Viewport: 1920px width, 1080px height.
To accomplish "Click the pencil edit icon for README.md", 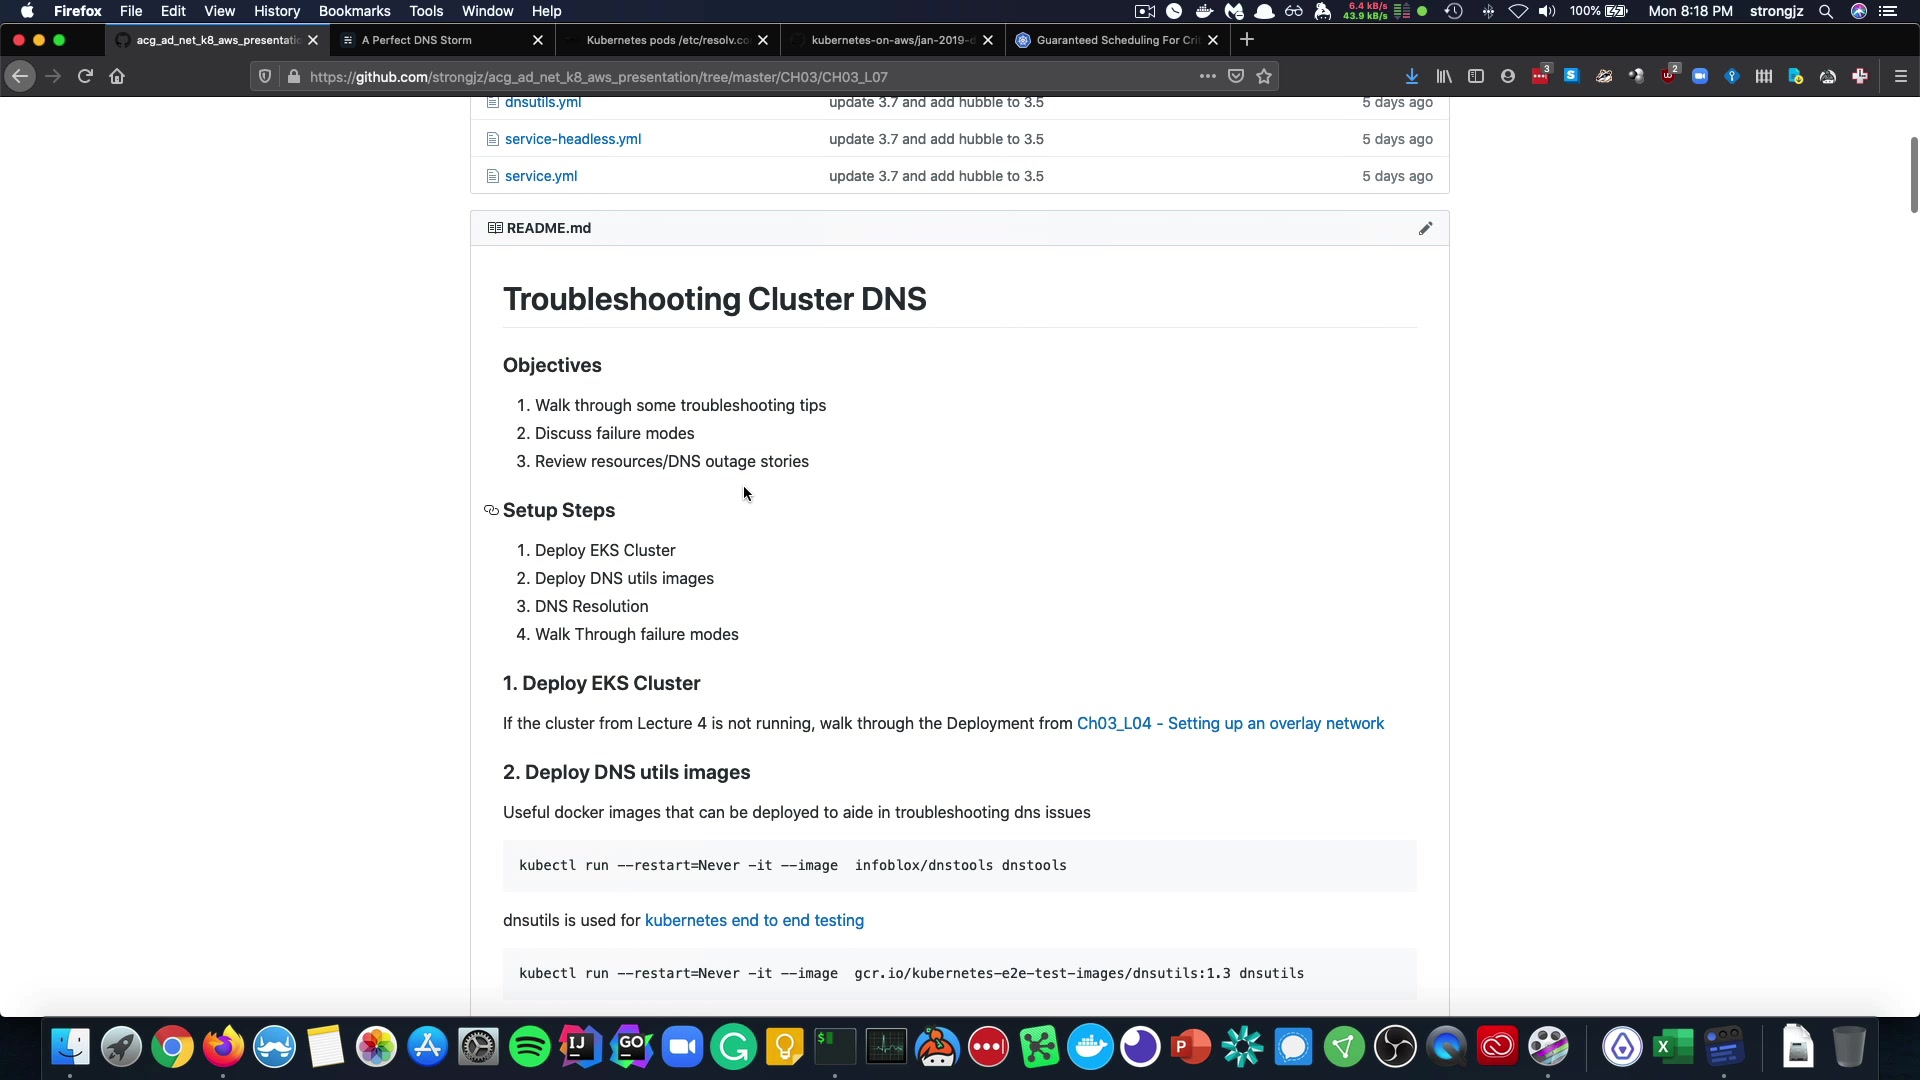I will [x=1425, y=229].
